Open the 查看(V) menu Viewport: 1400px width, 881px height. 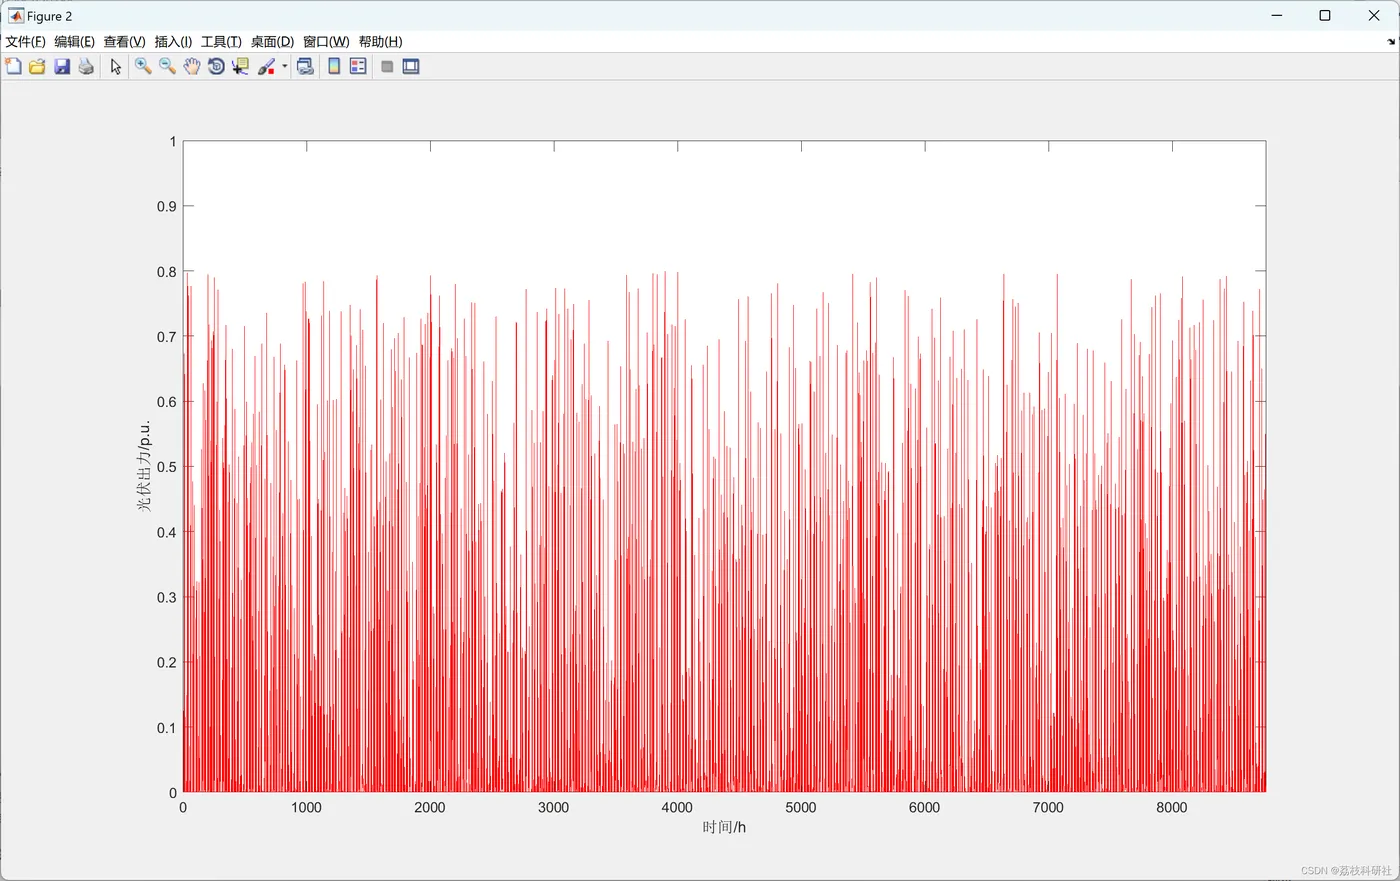pyautogui.click(x=124, y=41)
